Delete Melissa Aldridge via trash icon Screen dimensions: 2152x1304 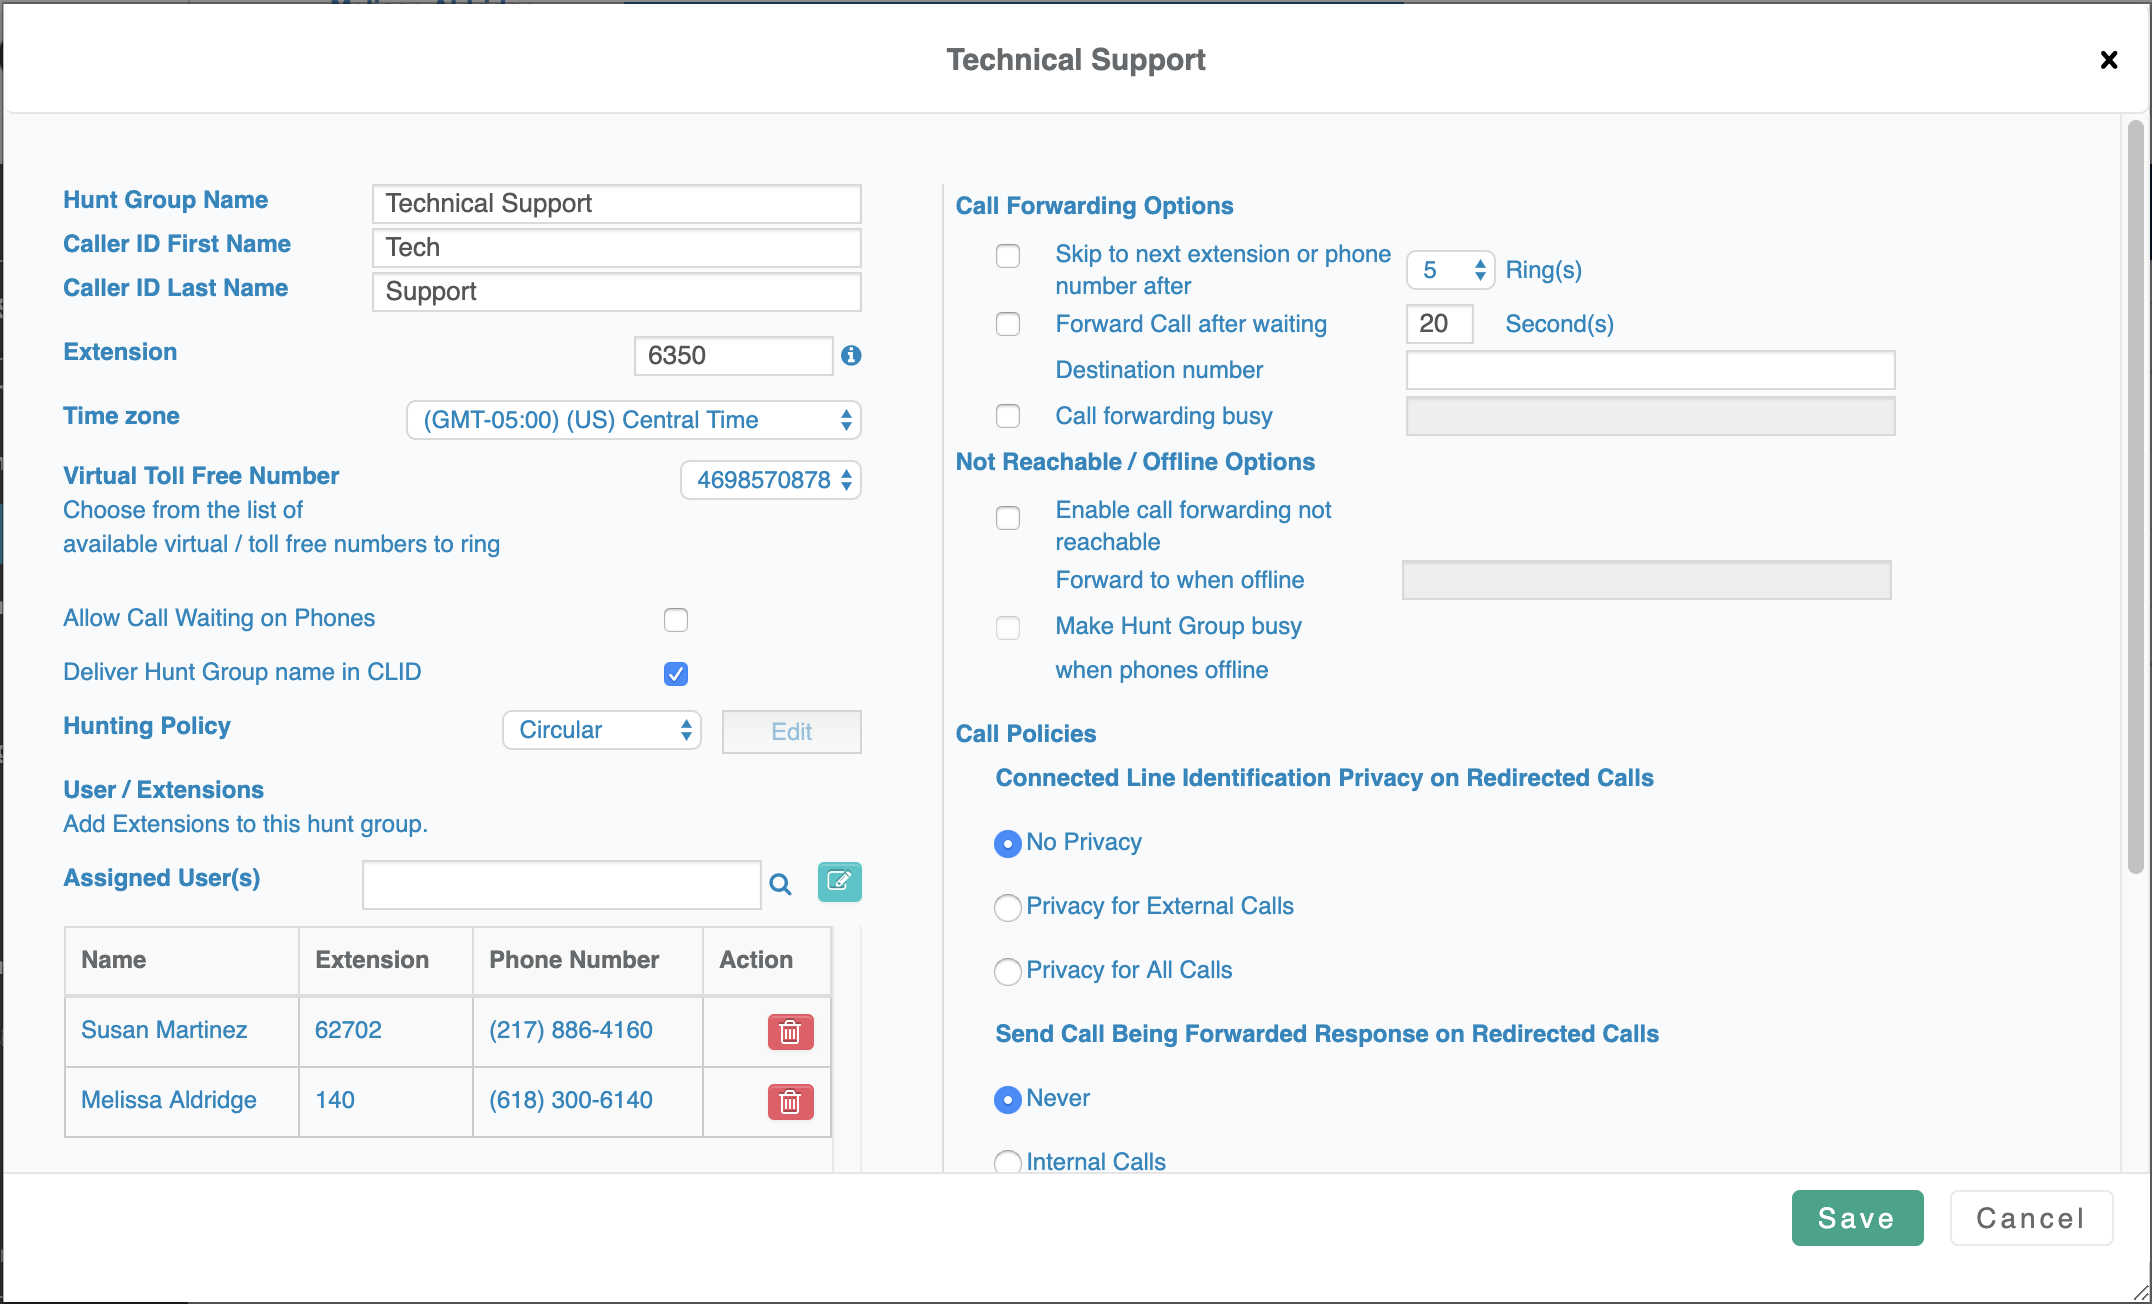(790, 1101)
